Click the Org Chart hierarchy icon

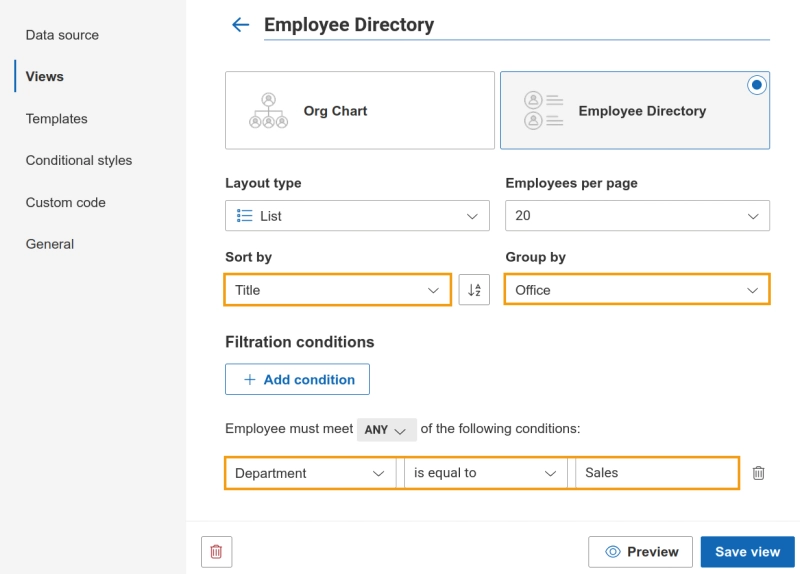pyautogui.click(x=268, y=110)
